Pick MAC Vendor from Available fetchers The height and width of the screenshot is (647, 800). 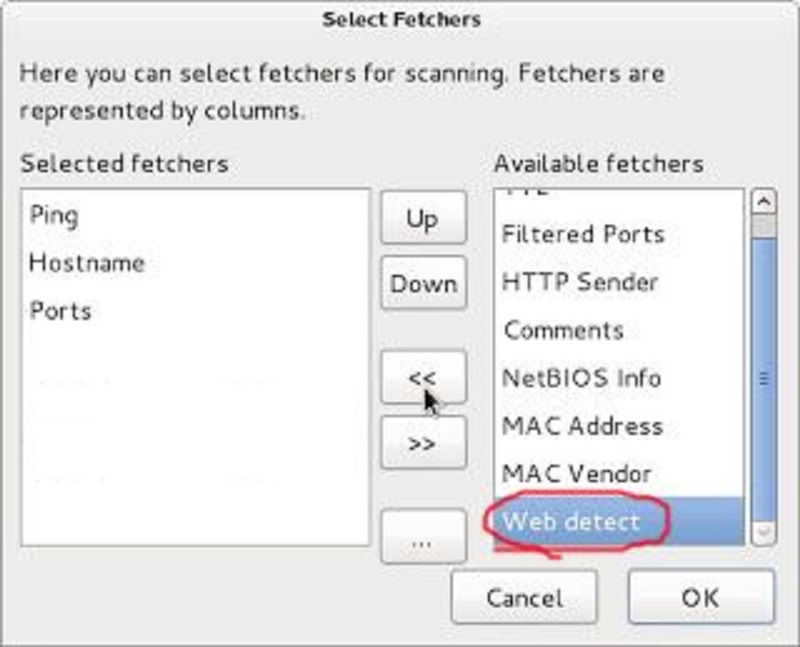[576, 474]
